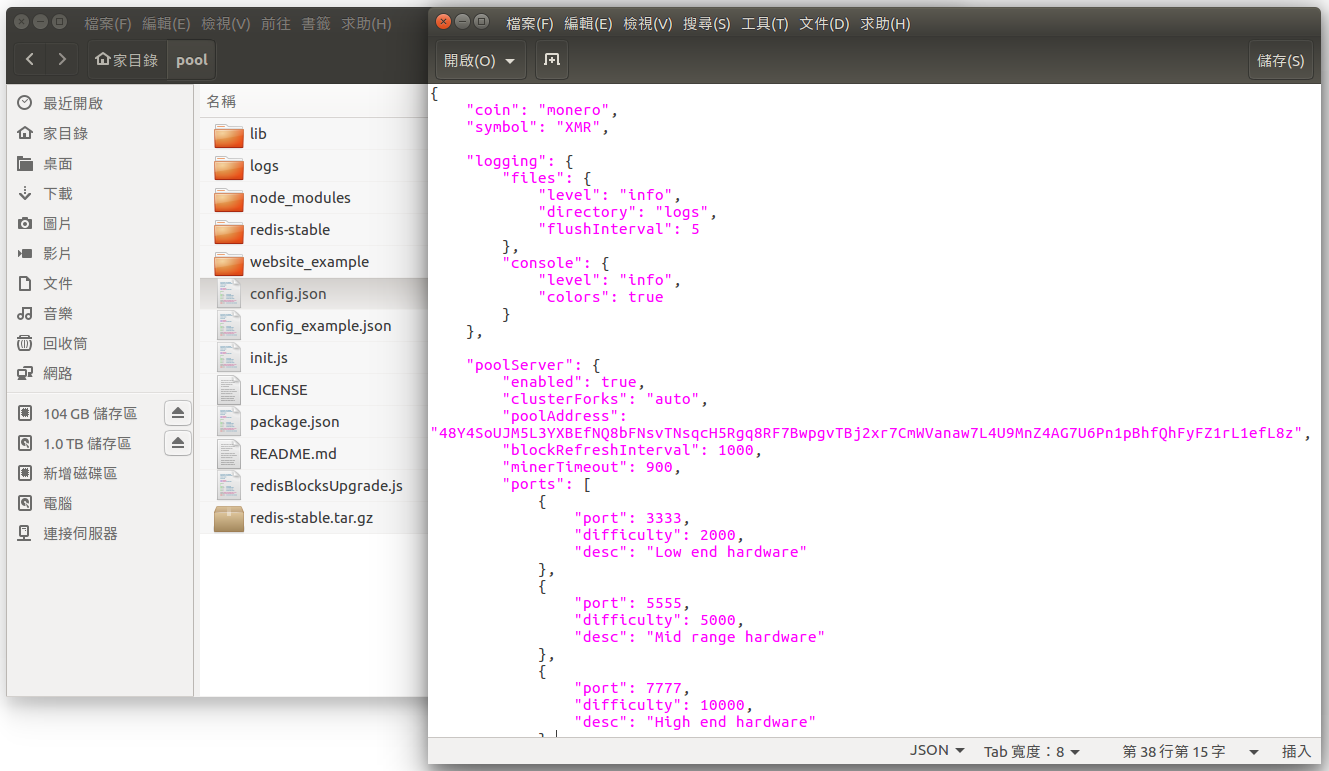Click the "port": 3333 line
1329x771 pixels.
click(631, 518)
